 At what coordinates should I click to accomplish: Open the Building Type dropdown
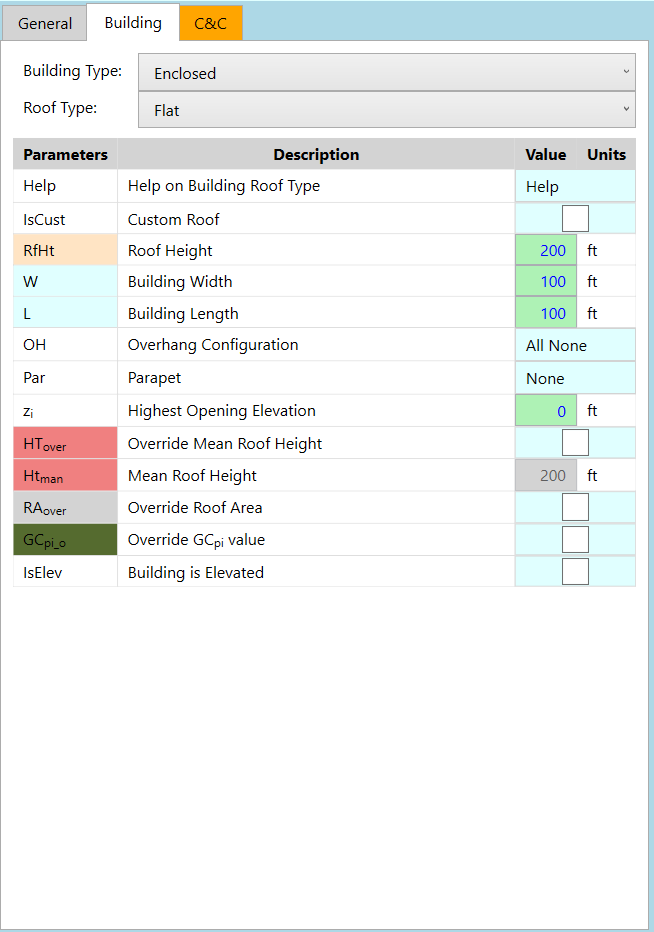click(x=386, y=73)
